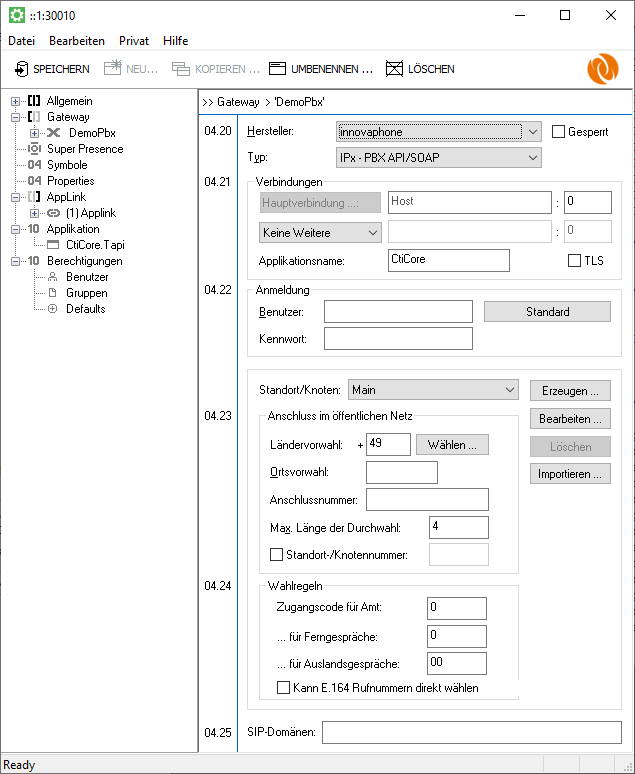
Task: Open the Bearbeiten menu
Action: [76, 41]
